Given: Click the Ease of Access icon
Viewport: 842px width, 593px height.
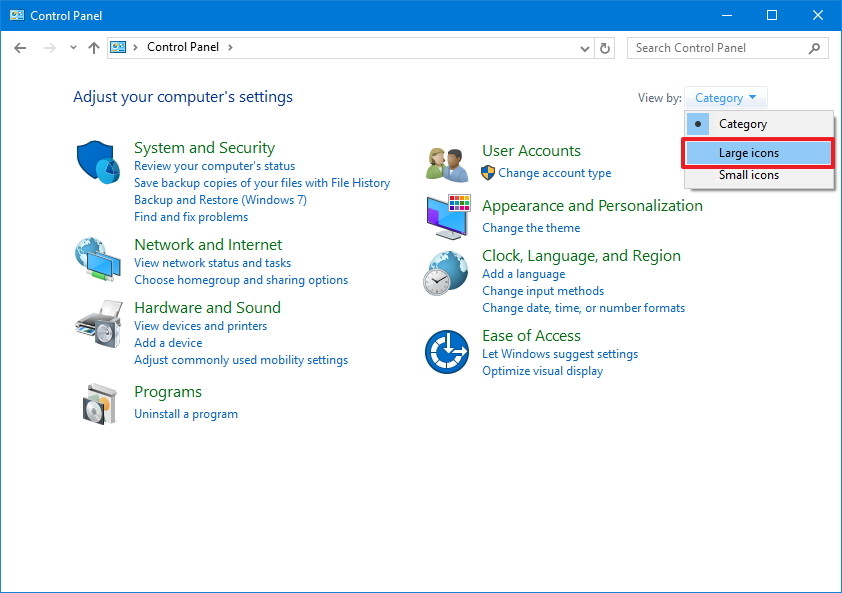Looking at the screenshot, I should pyautogui.click(x=445, y=351).
